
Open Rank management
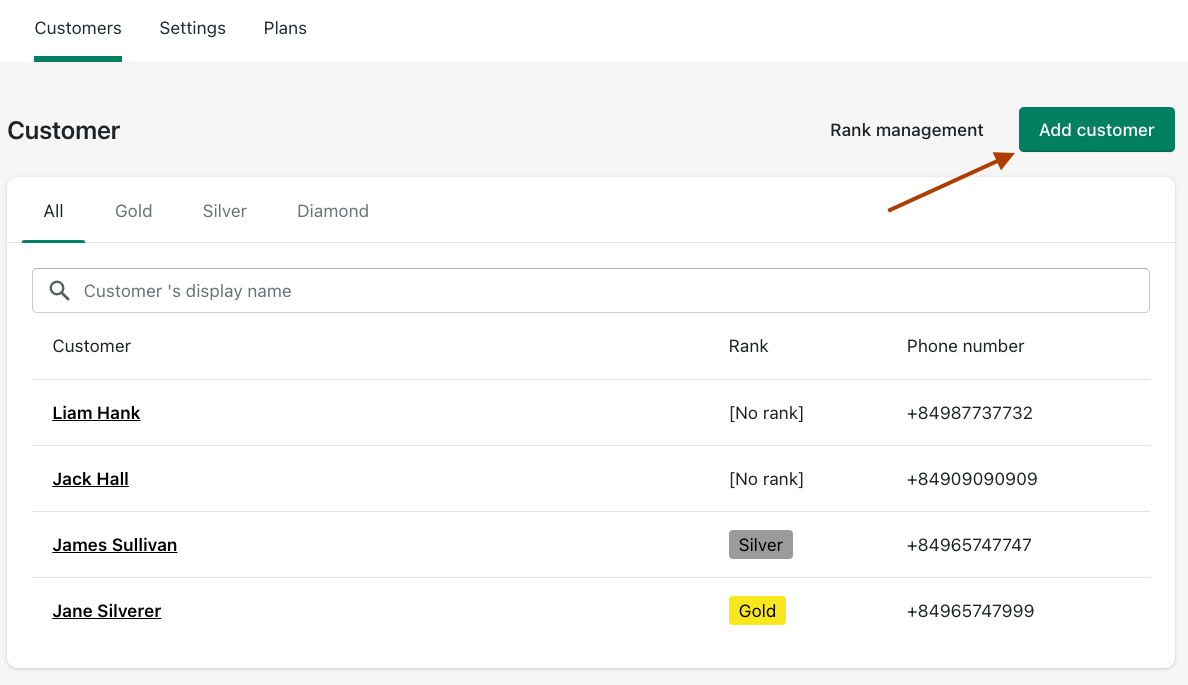point(906,130)
